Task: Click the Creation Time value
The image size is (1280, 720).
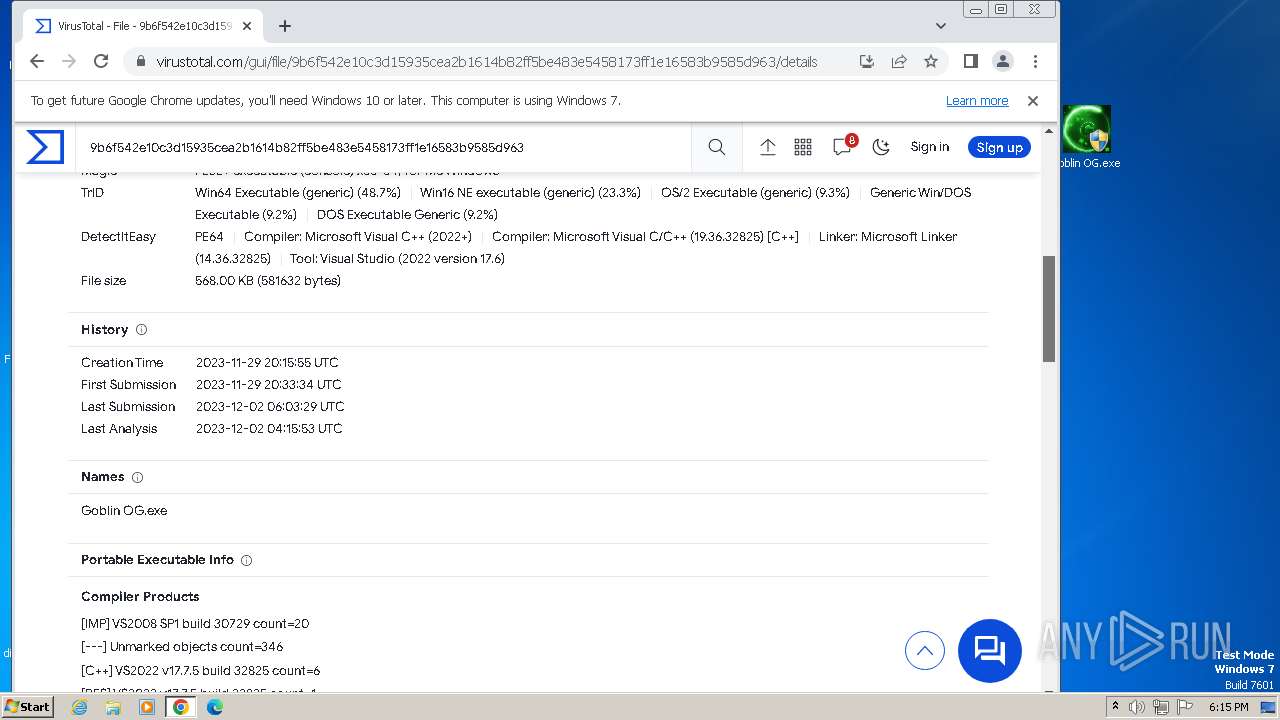Action: pyautogui.click(x=267, y=363)
